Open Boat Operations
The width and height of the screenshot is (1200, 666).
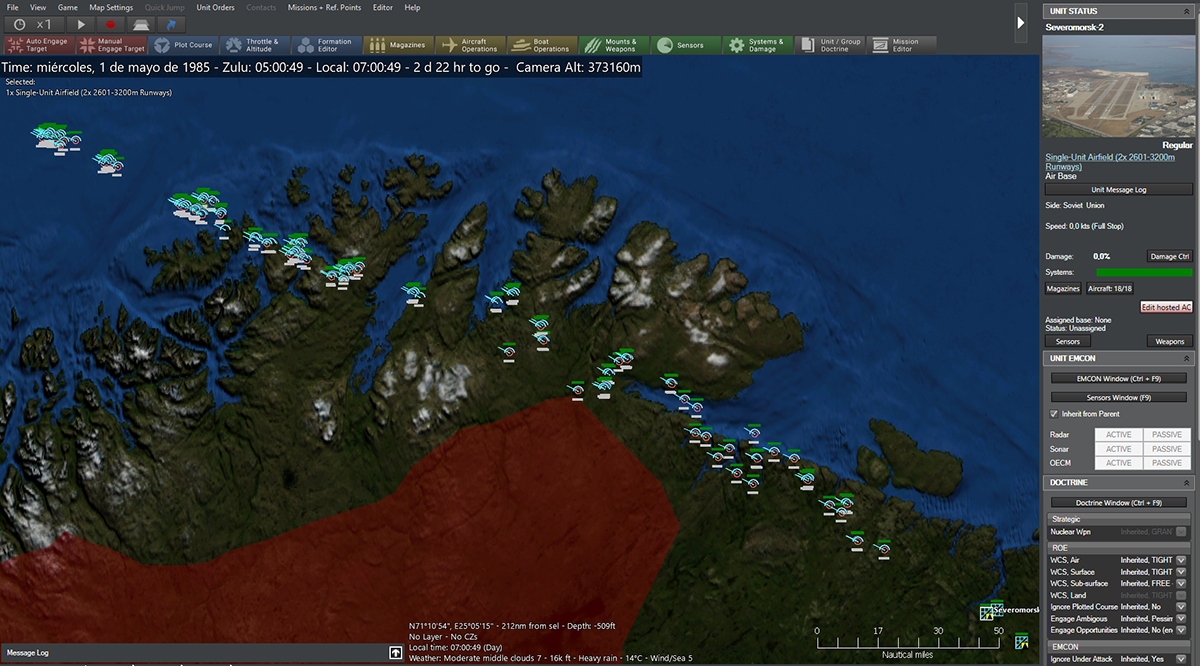(542, 45)
